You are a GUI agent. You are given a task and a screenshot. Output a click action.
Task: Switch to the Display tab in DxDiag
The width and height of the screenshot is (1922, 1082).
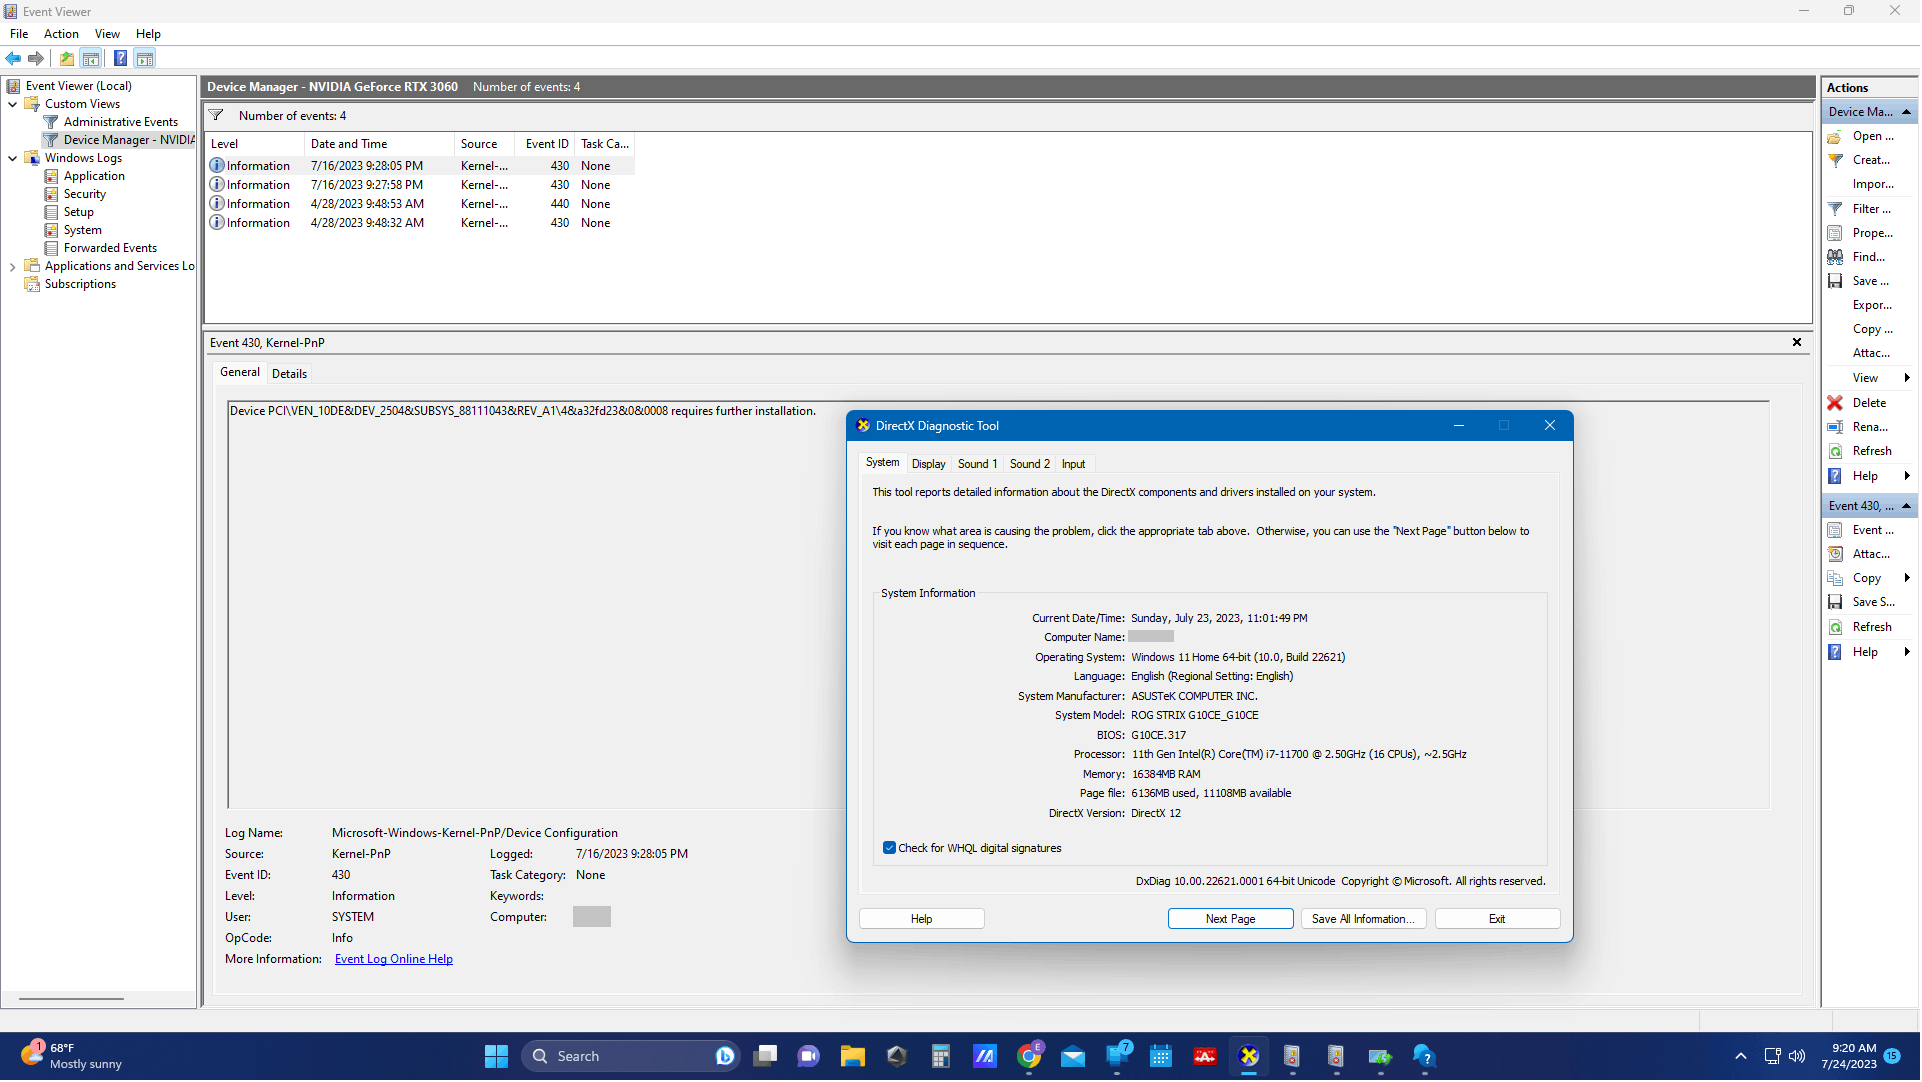click(928, 463)
